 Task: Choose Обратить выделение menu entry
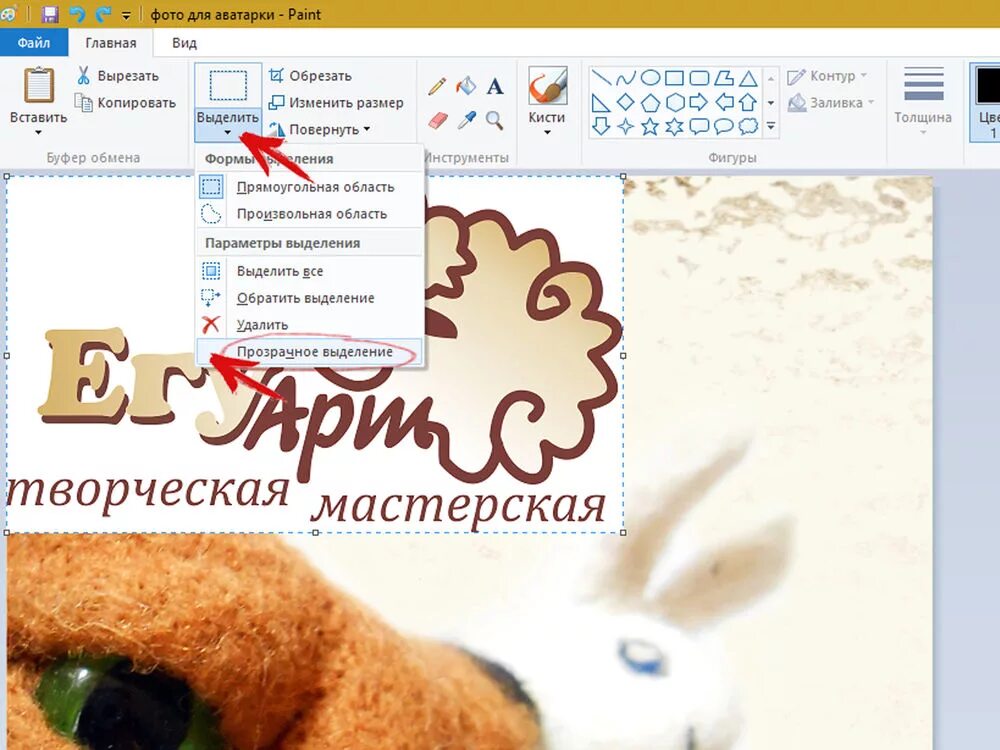click(x=310, y=298)
